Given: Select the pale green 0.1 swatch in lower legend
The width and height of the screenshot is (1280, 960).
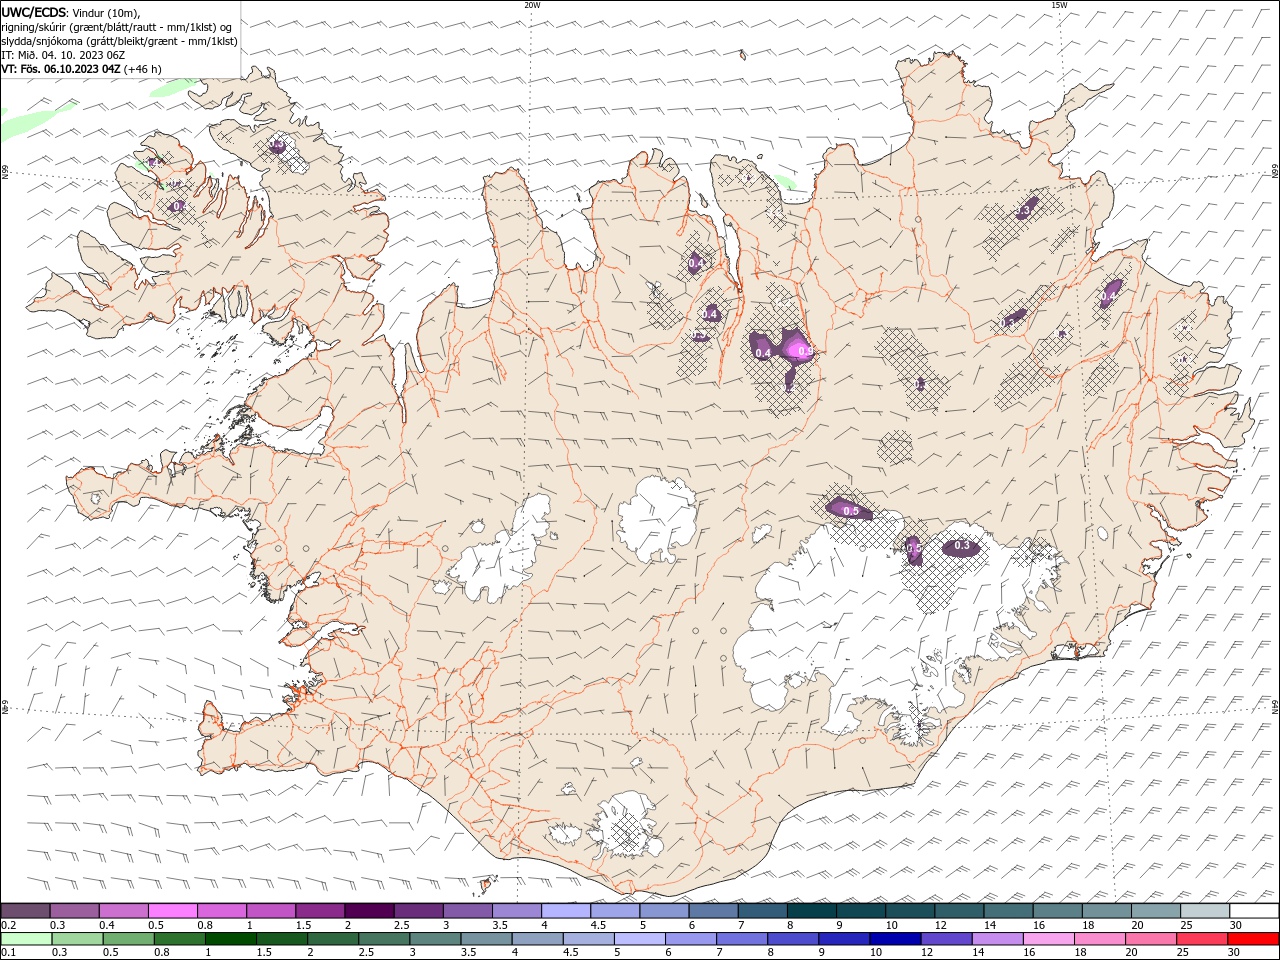Looking at the screenshot, I should point(26,938).
